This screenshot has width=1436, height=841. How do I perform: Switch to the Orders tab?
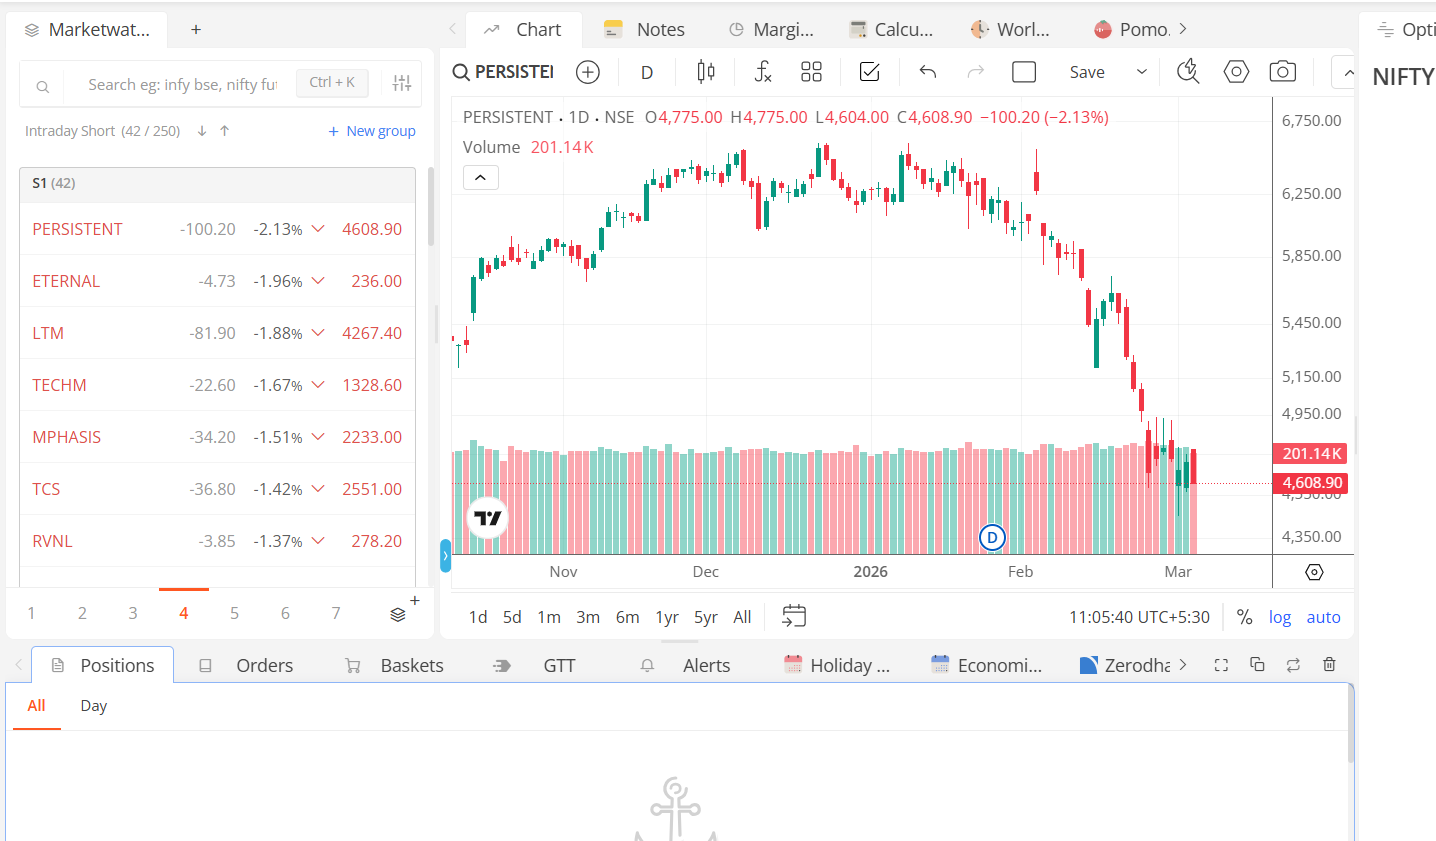coord(264,665)
